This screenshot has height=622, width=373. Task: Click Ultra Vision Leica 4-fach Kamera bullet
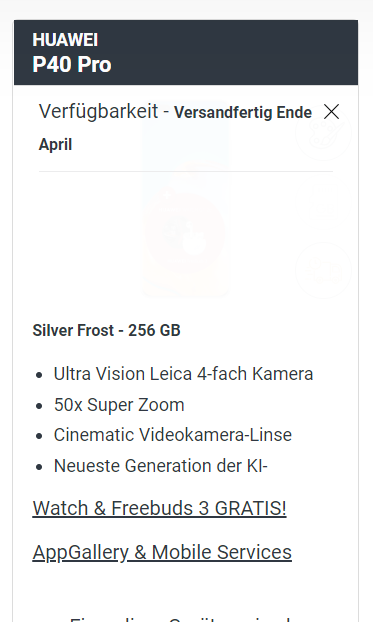[183, 374]
